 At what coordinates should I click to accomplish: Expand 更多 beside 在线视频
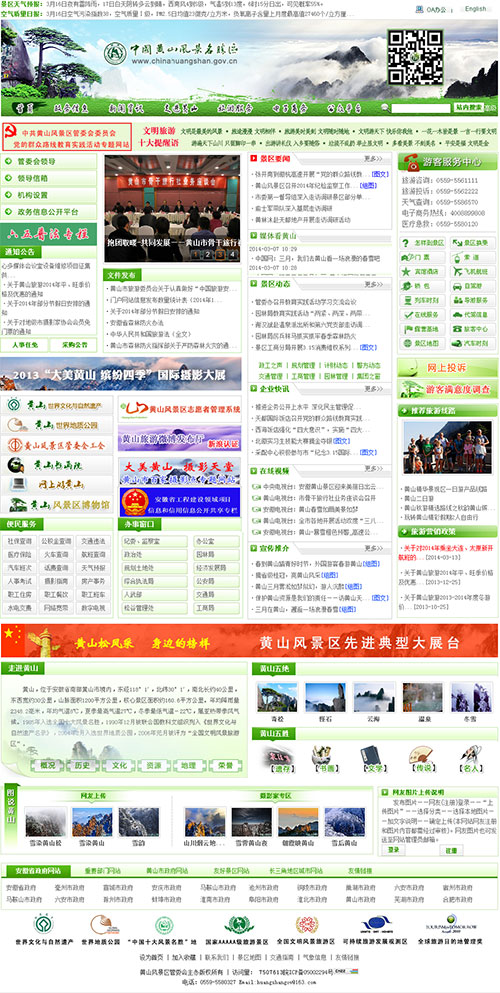point(373,470)
